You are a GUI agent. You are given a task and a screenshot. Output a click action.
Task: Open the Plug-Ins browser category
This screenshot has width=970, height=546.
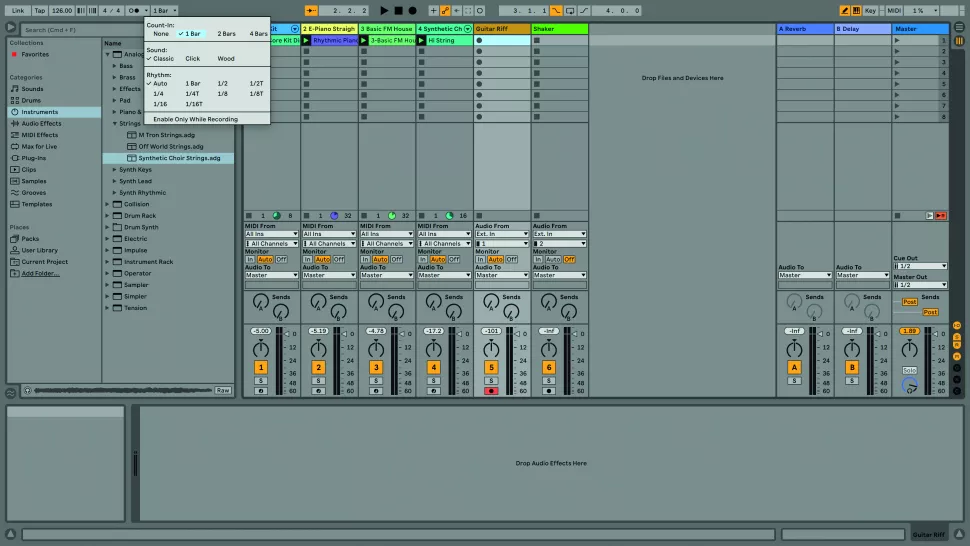point(33,158)
